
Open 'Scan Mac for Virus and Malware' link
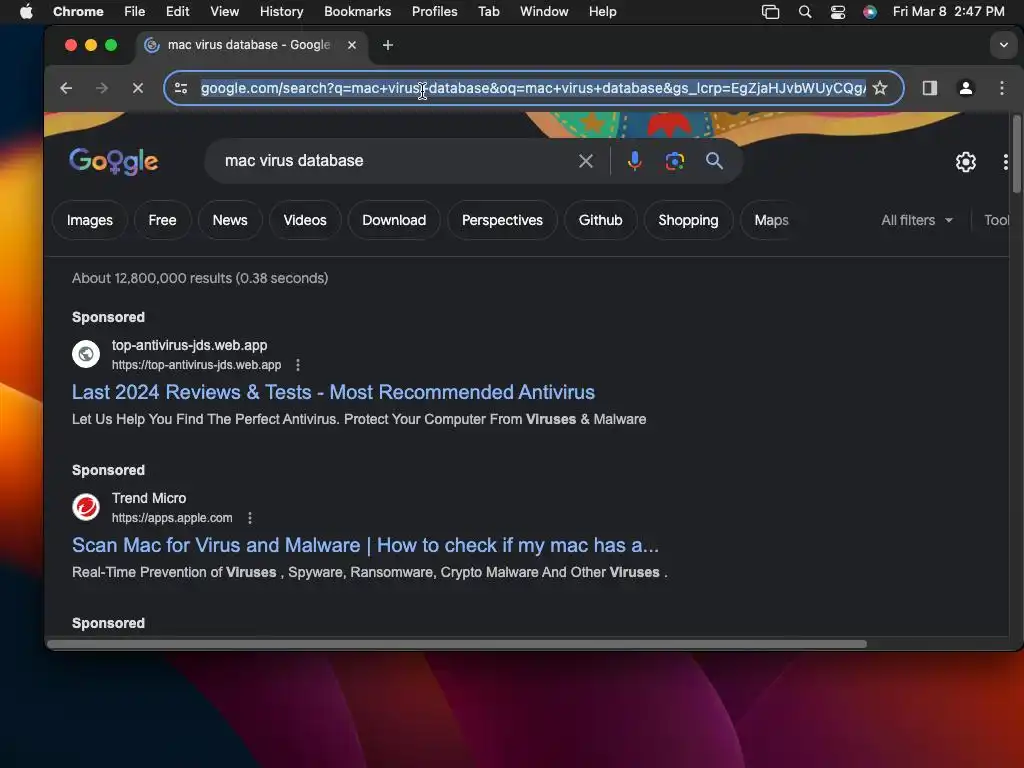click(365, 545)
